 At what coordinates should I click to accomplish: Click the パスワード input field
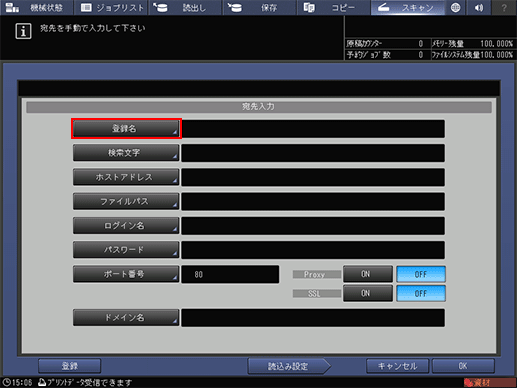pos(313,250)
